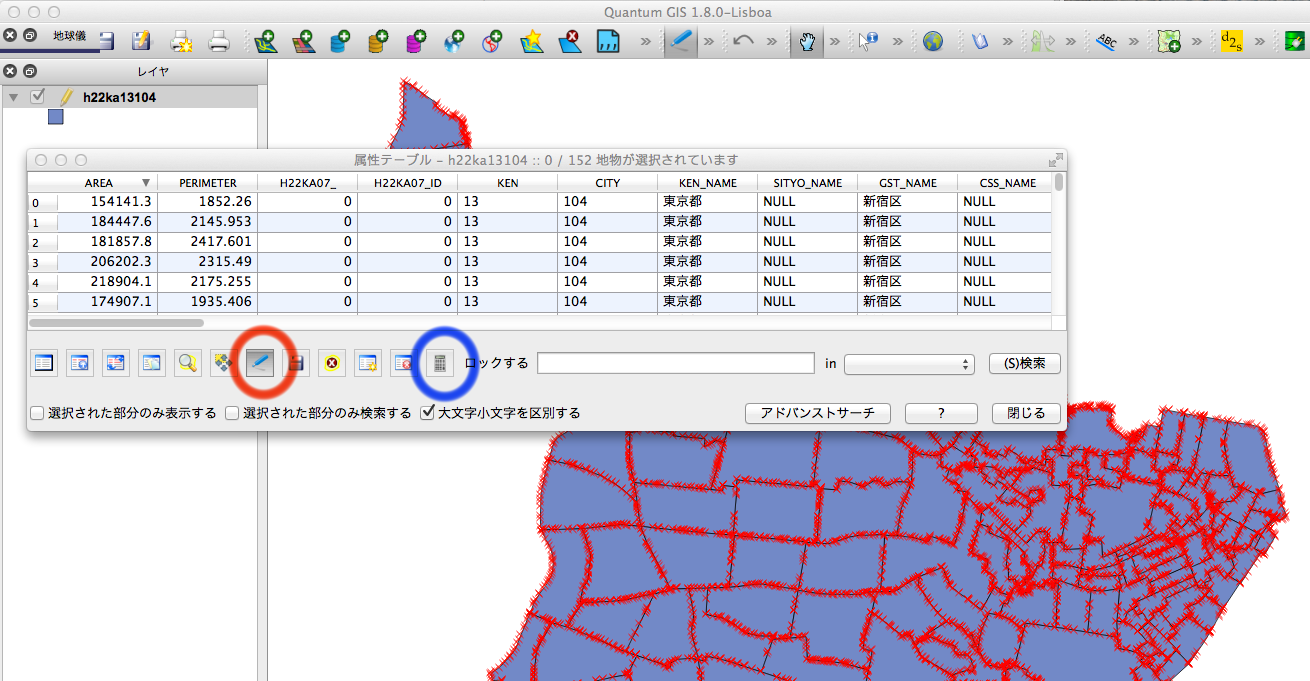Click the magnifier zoom-to-selection icon in table
The image size is (1310, 681).
187,363
